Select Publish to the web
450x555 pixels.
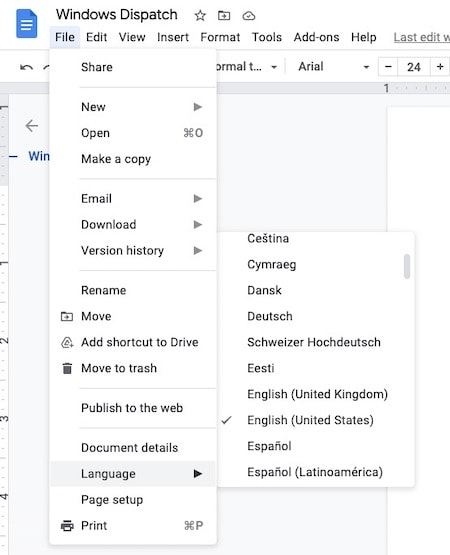[133, 408]
